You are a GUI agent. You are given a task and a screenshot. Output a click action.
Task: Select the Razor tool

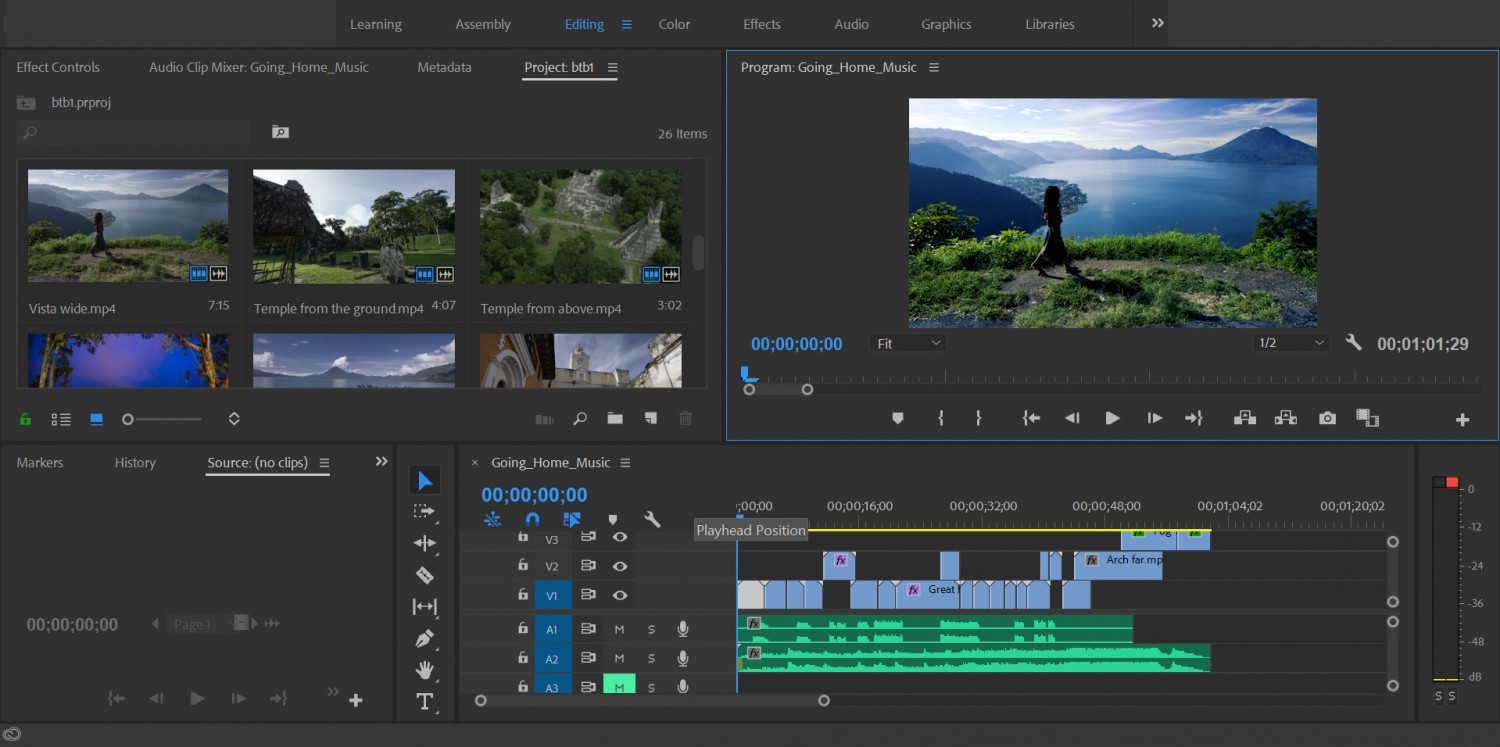pos(425,575)
